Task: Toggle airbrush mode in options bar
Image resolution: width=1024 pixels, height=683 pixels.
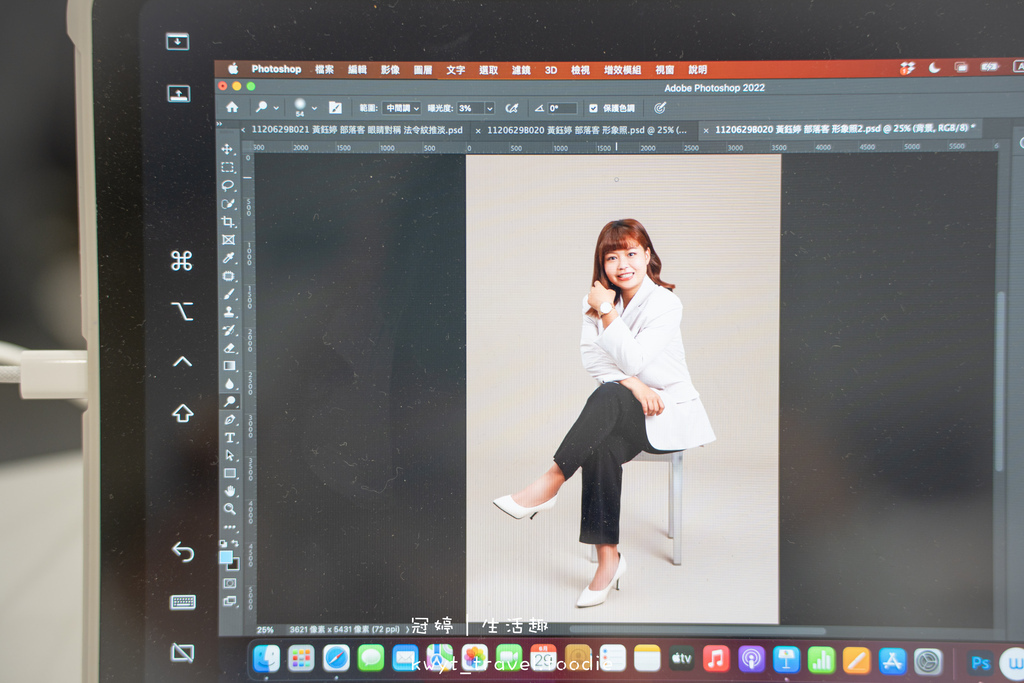Action: click(512, 108)
